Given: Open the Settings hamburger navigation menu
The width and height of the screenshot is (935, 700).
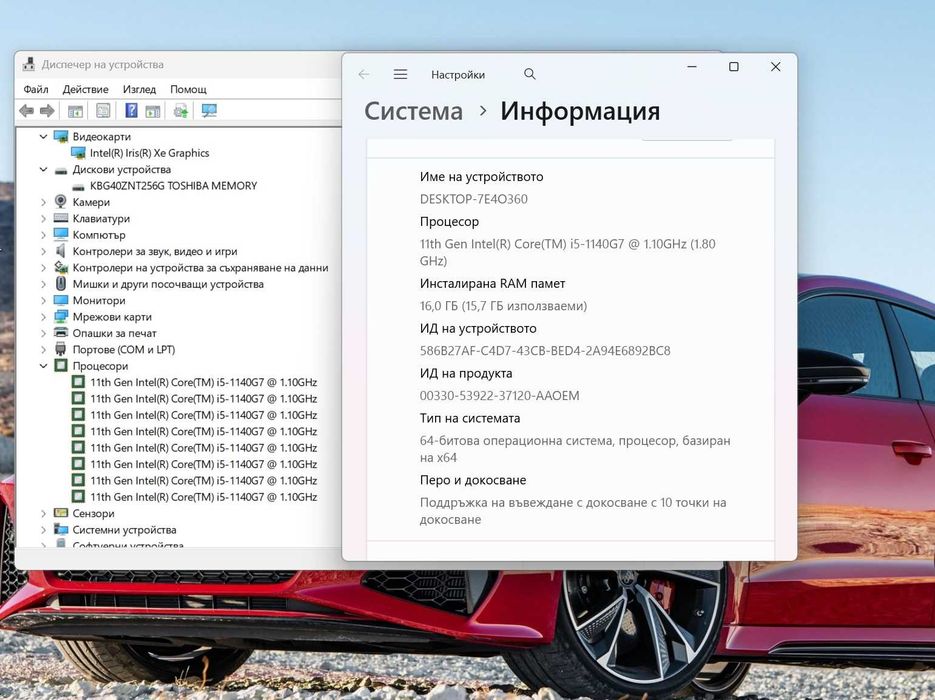Looking at the screenshot, I should pos(400,74).
